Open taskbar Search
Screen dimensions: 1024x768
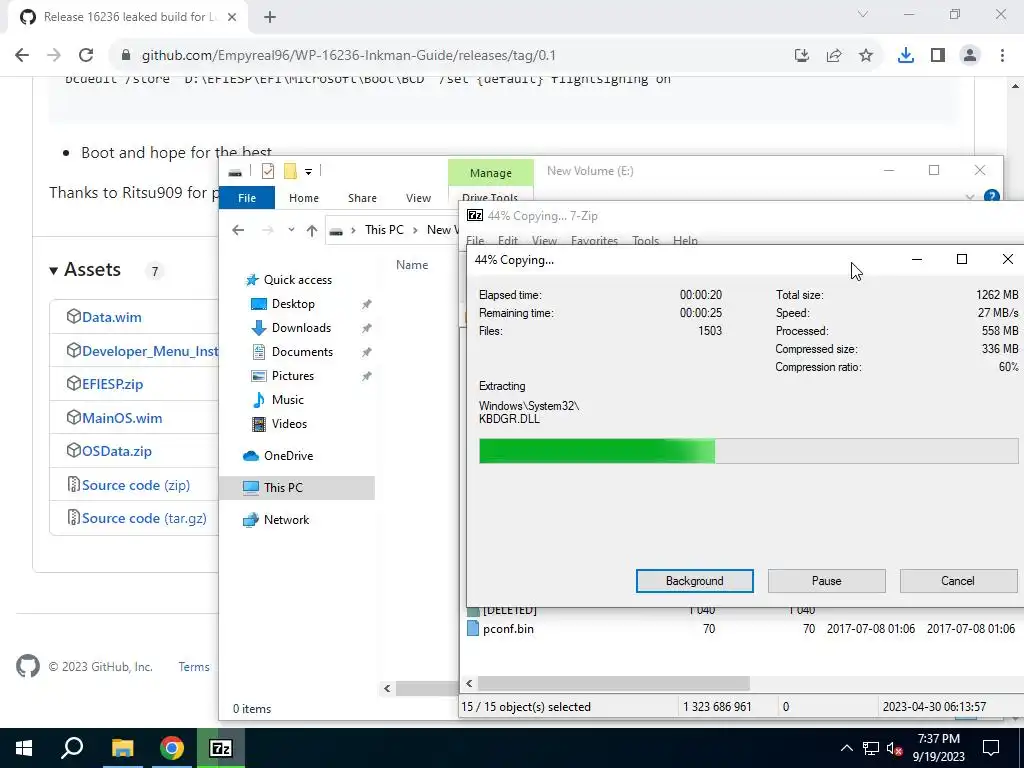pyautogui.click(x=72, y=748)
